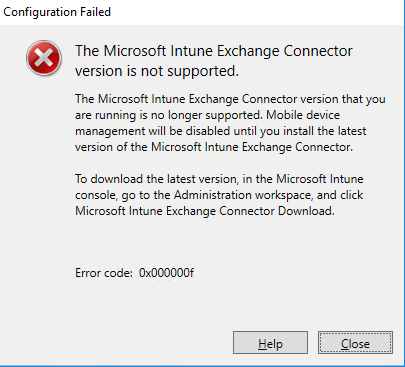The width and height of the screenshot is (405, 367).
Task: Click the line 'management will be disabled until you install'
Action: pyautogui.click(x=221, y=131)
